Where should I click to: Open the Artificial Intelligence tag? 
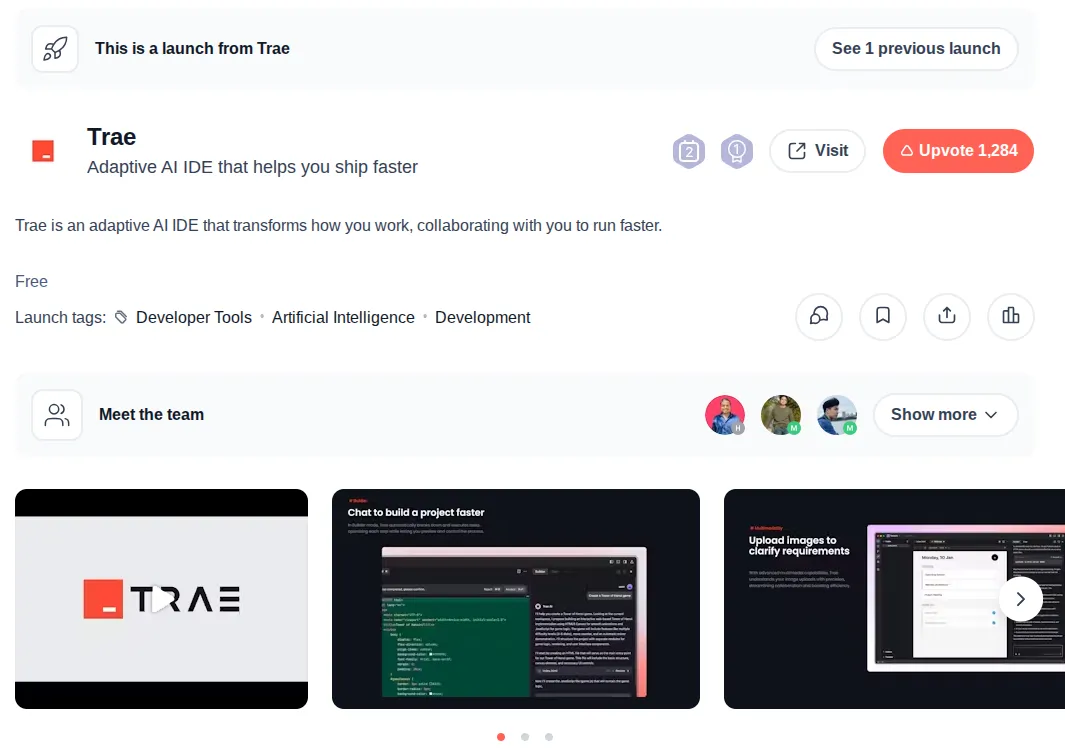[343, 317]
